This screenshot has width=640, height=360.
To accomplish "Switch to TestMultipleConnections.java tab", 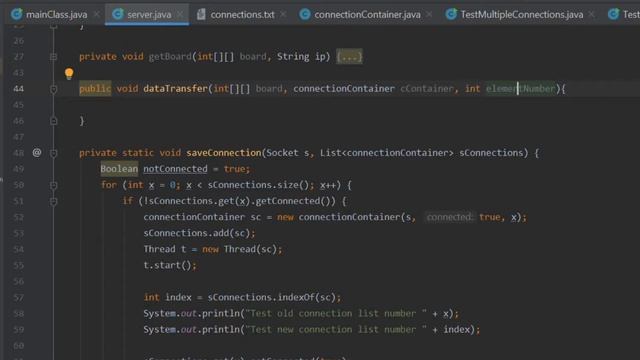I will (522, 15).
